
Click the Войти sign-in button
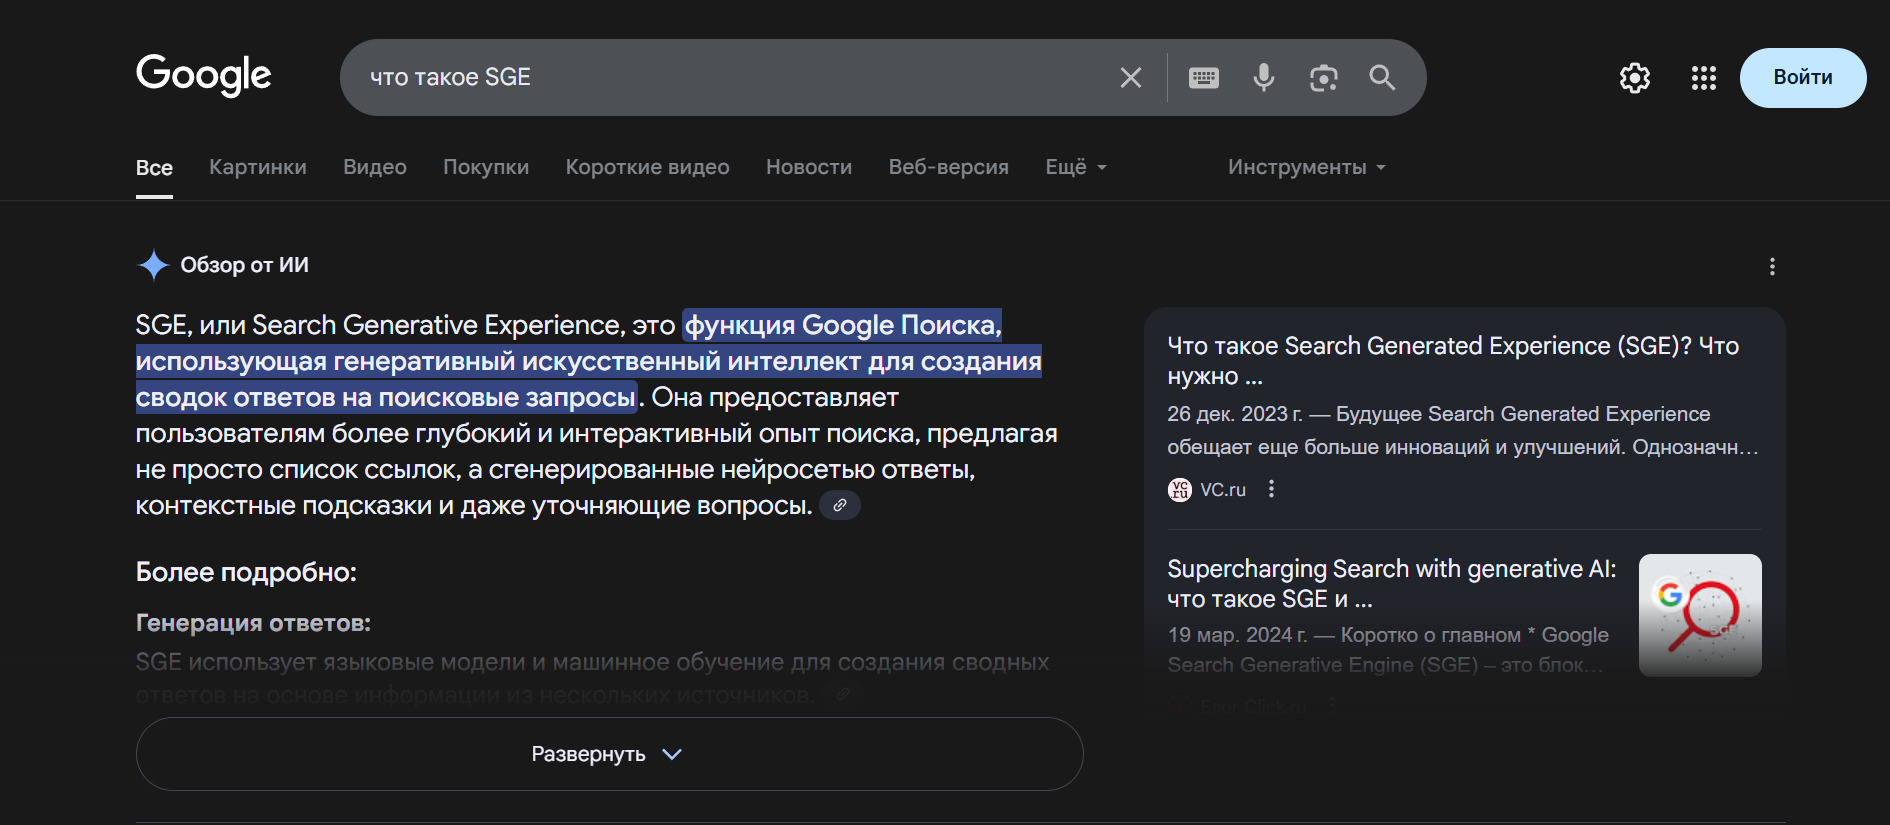click(1803, 78)
